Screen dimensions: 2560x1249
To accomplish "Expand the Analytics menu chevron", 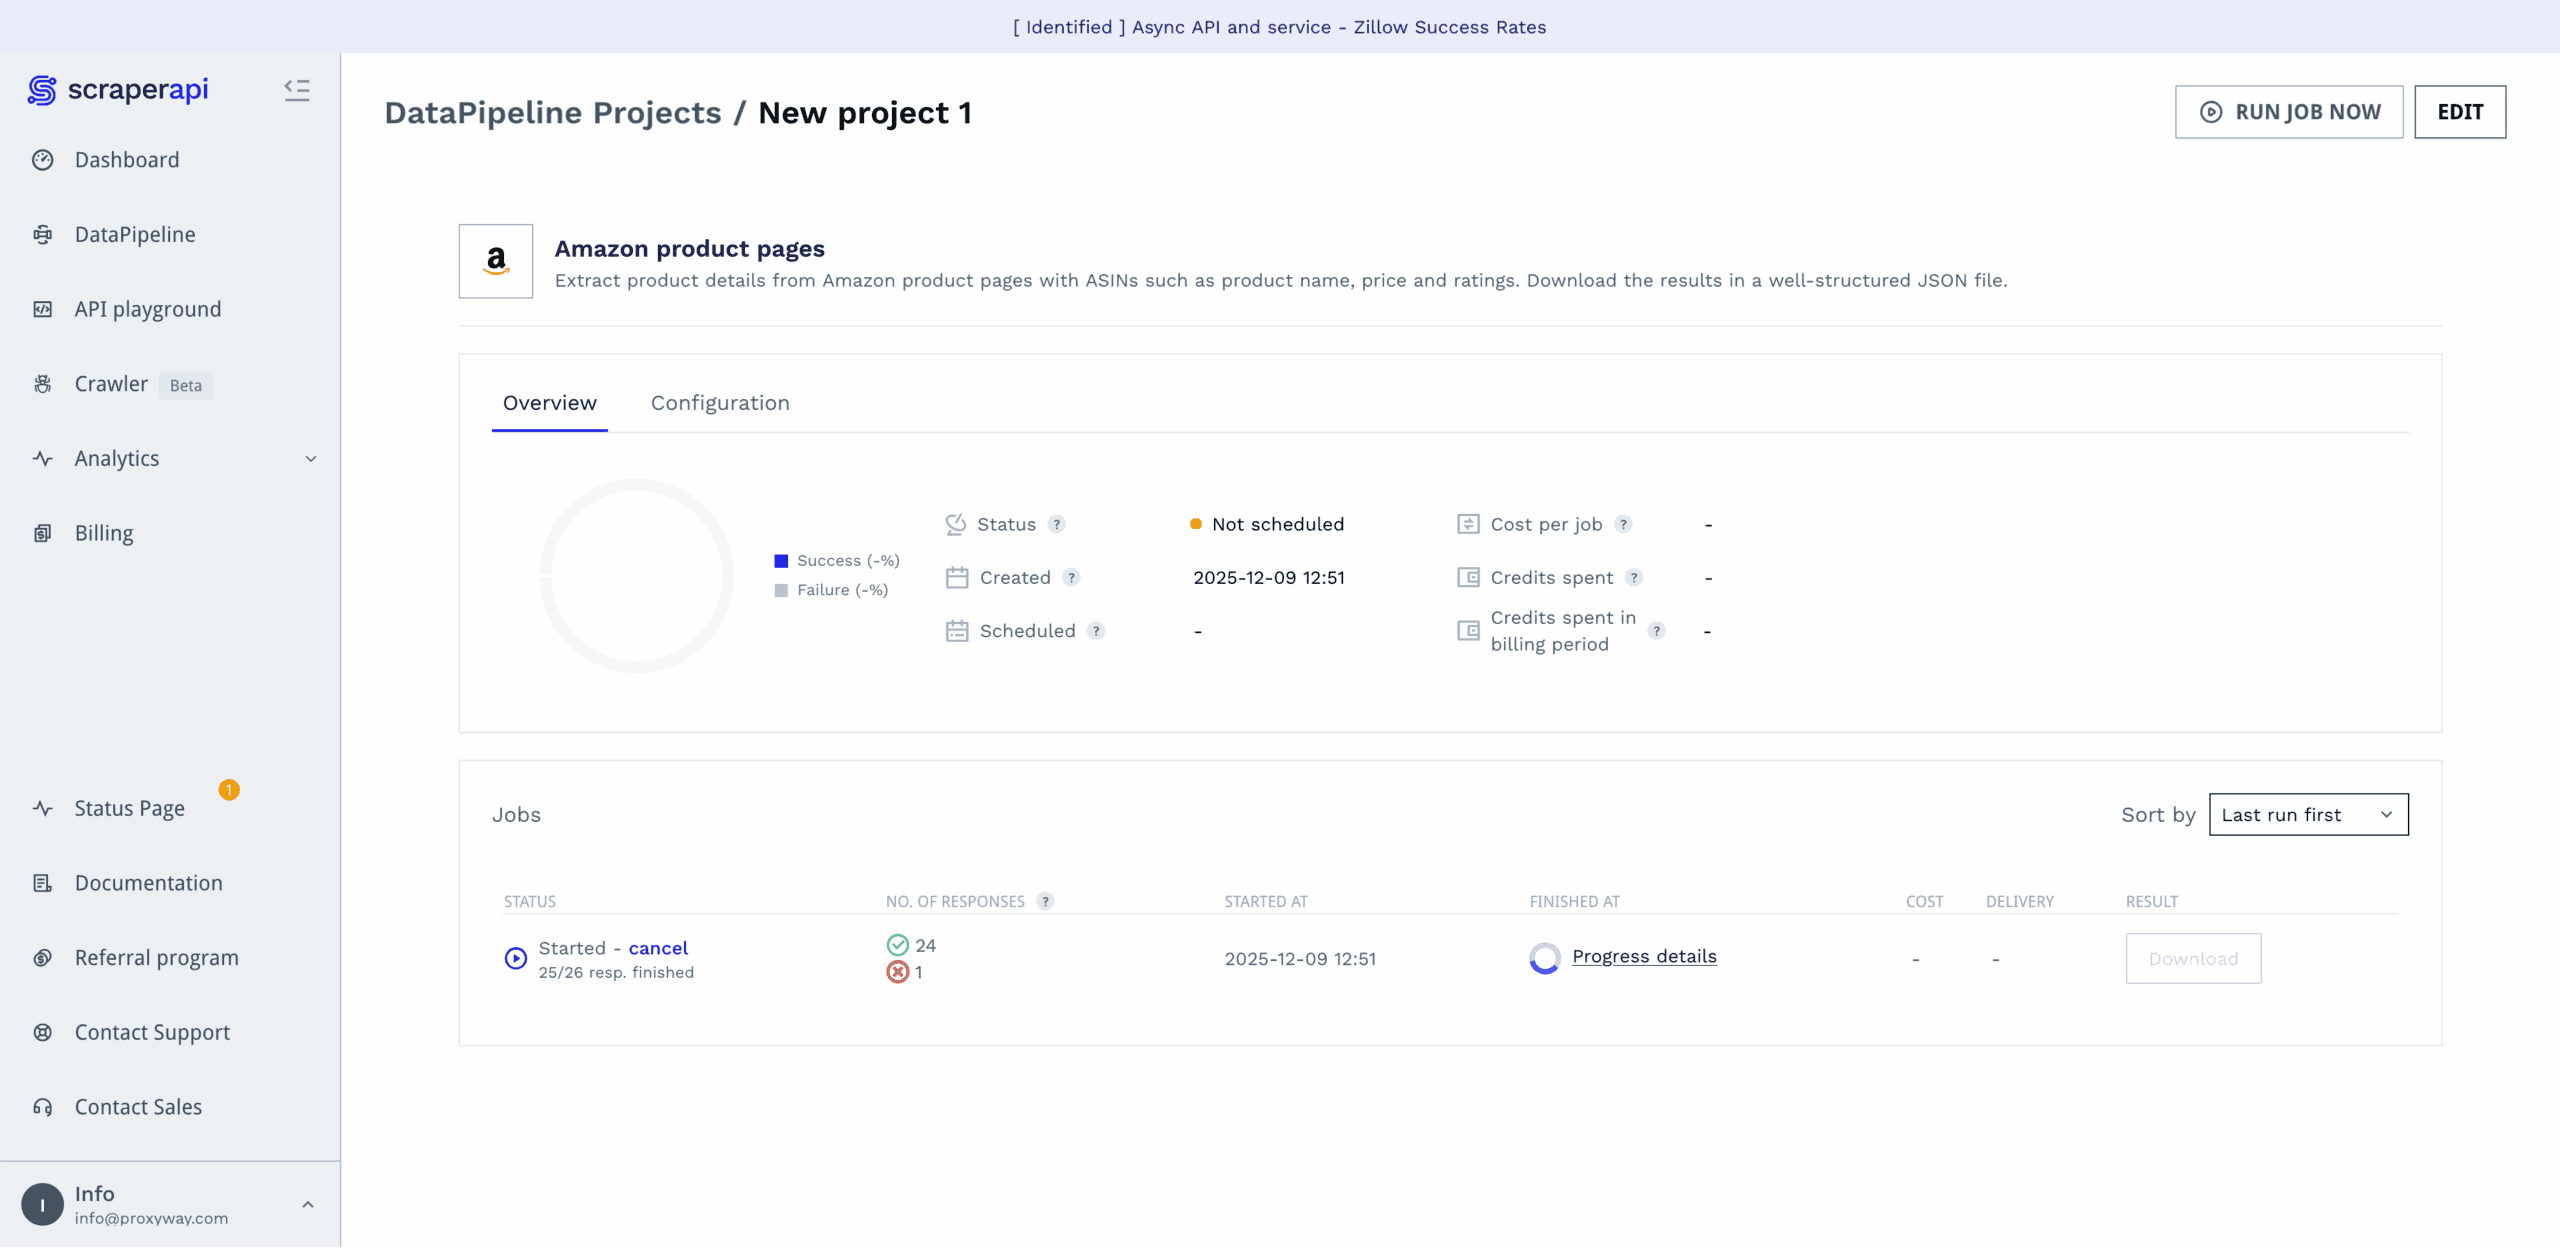I will [311, 459].
